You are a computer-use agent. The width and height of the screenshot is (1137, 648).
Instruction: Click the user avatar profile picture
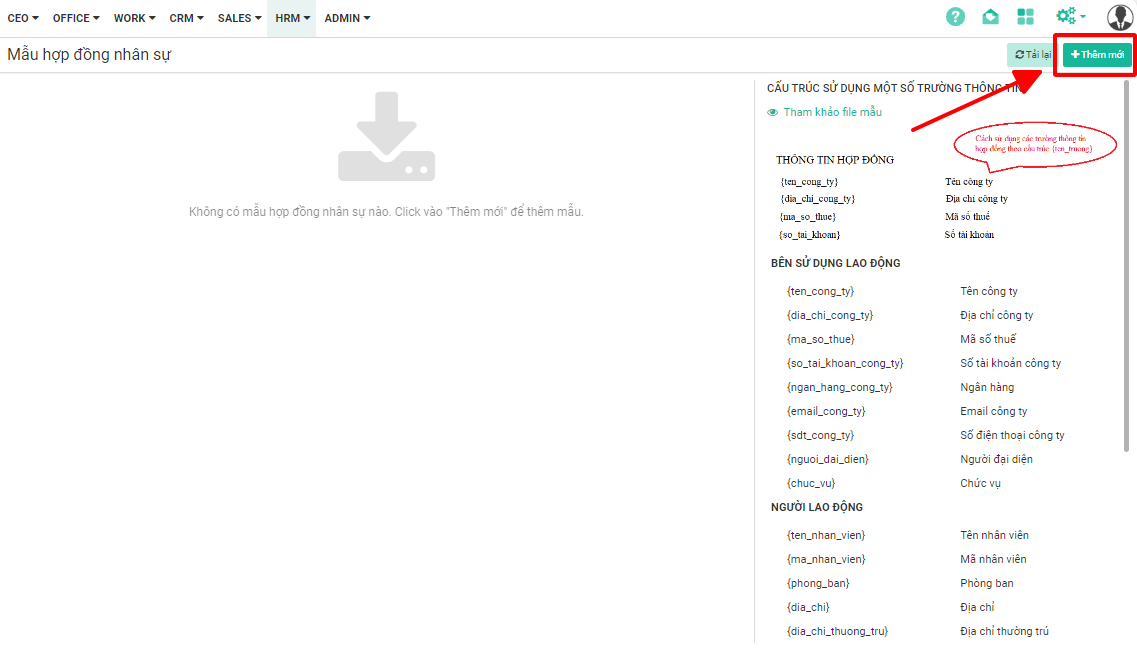pos(1119,17)
